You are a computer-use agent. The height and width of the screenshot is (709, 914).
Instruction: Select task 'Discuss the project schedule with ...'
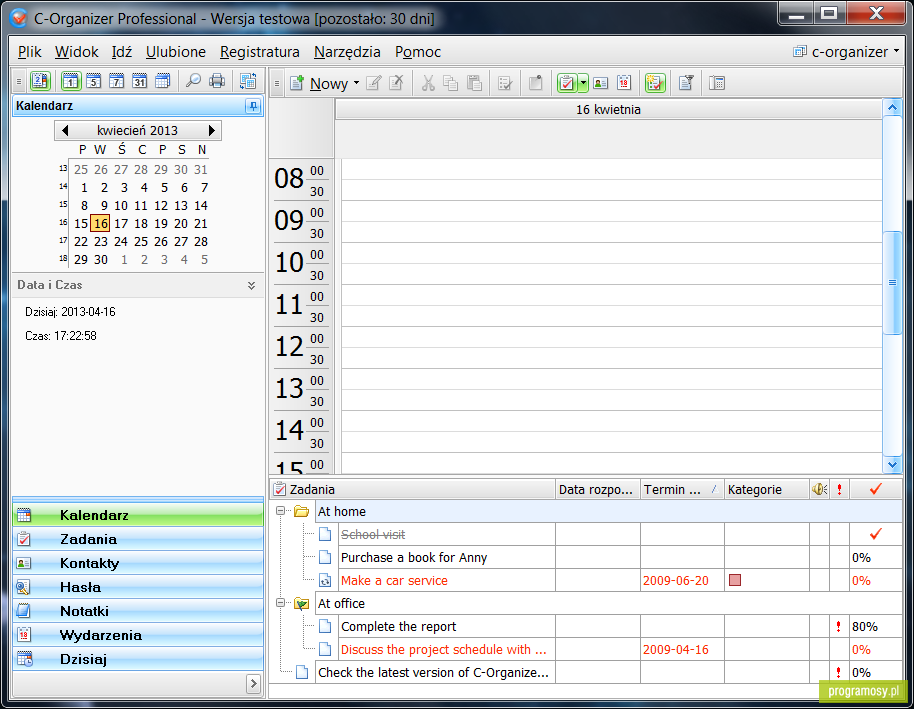[x=444, y=650]
